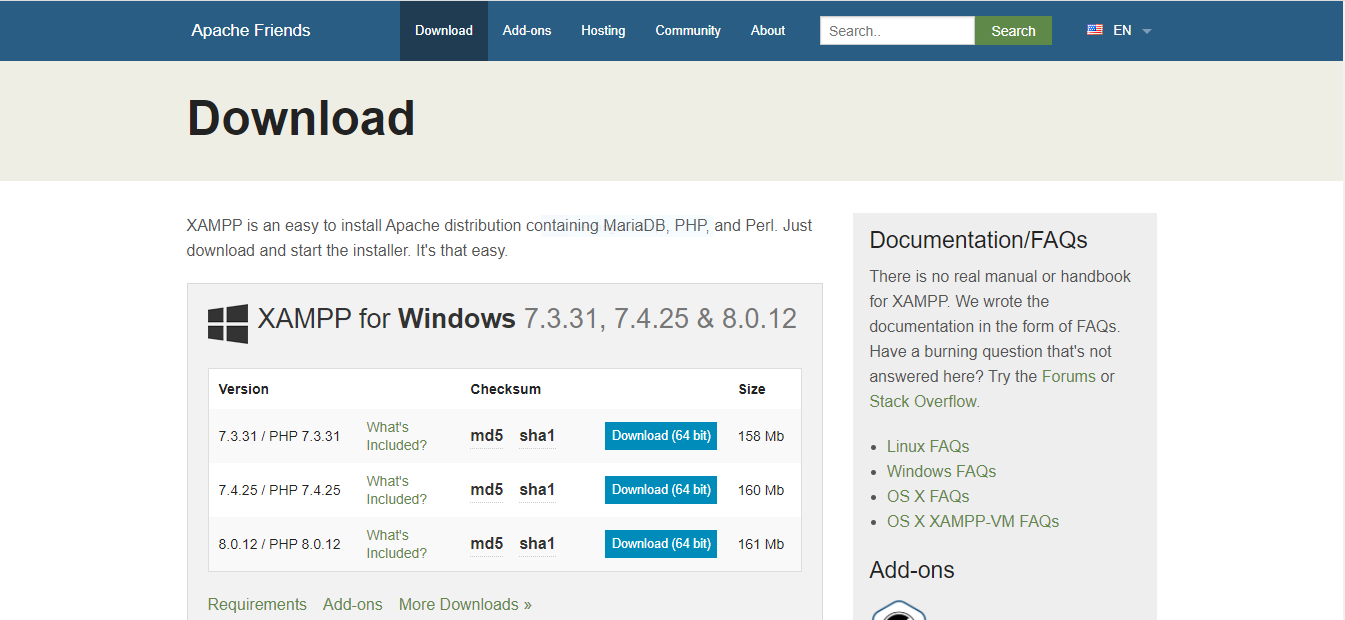Open What's Included for version 7.4.25
This screenshot has width=1345, height=620.
click(396, 490)
